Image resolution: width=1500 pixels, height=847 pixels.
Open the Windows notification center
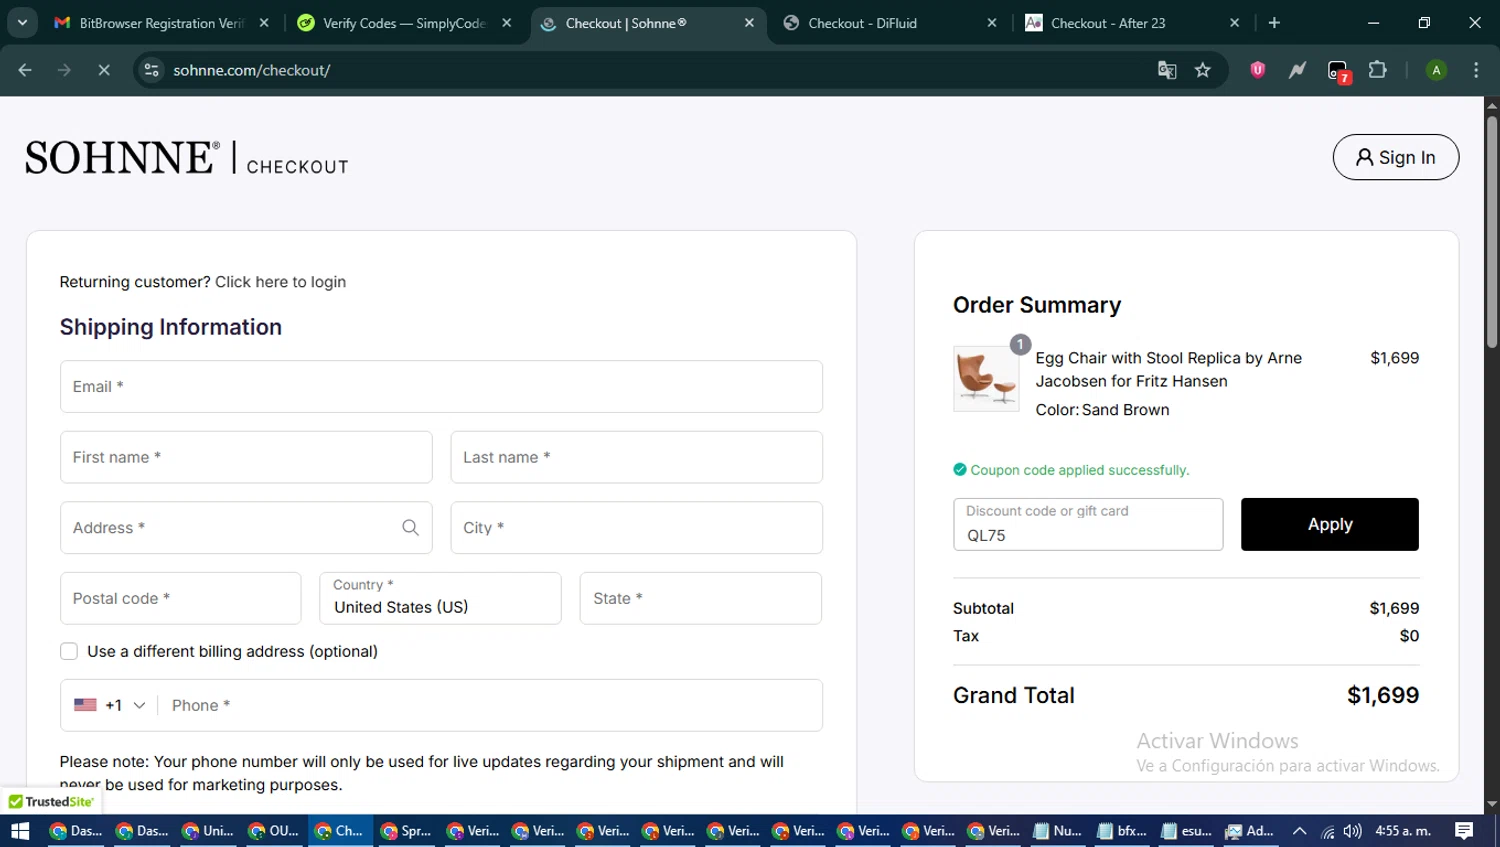coord(1464,831)
